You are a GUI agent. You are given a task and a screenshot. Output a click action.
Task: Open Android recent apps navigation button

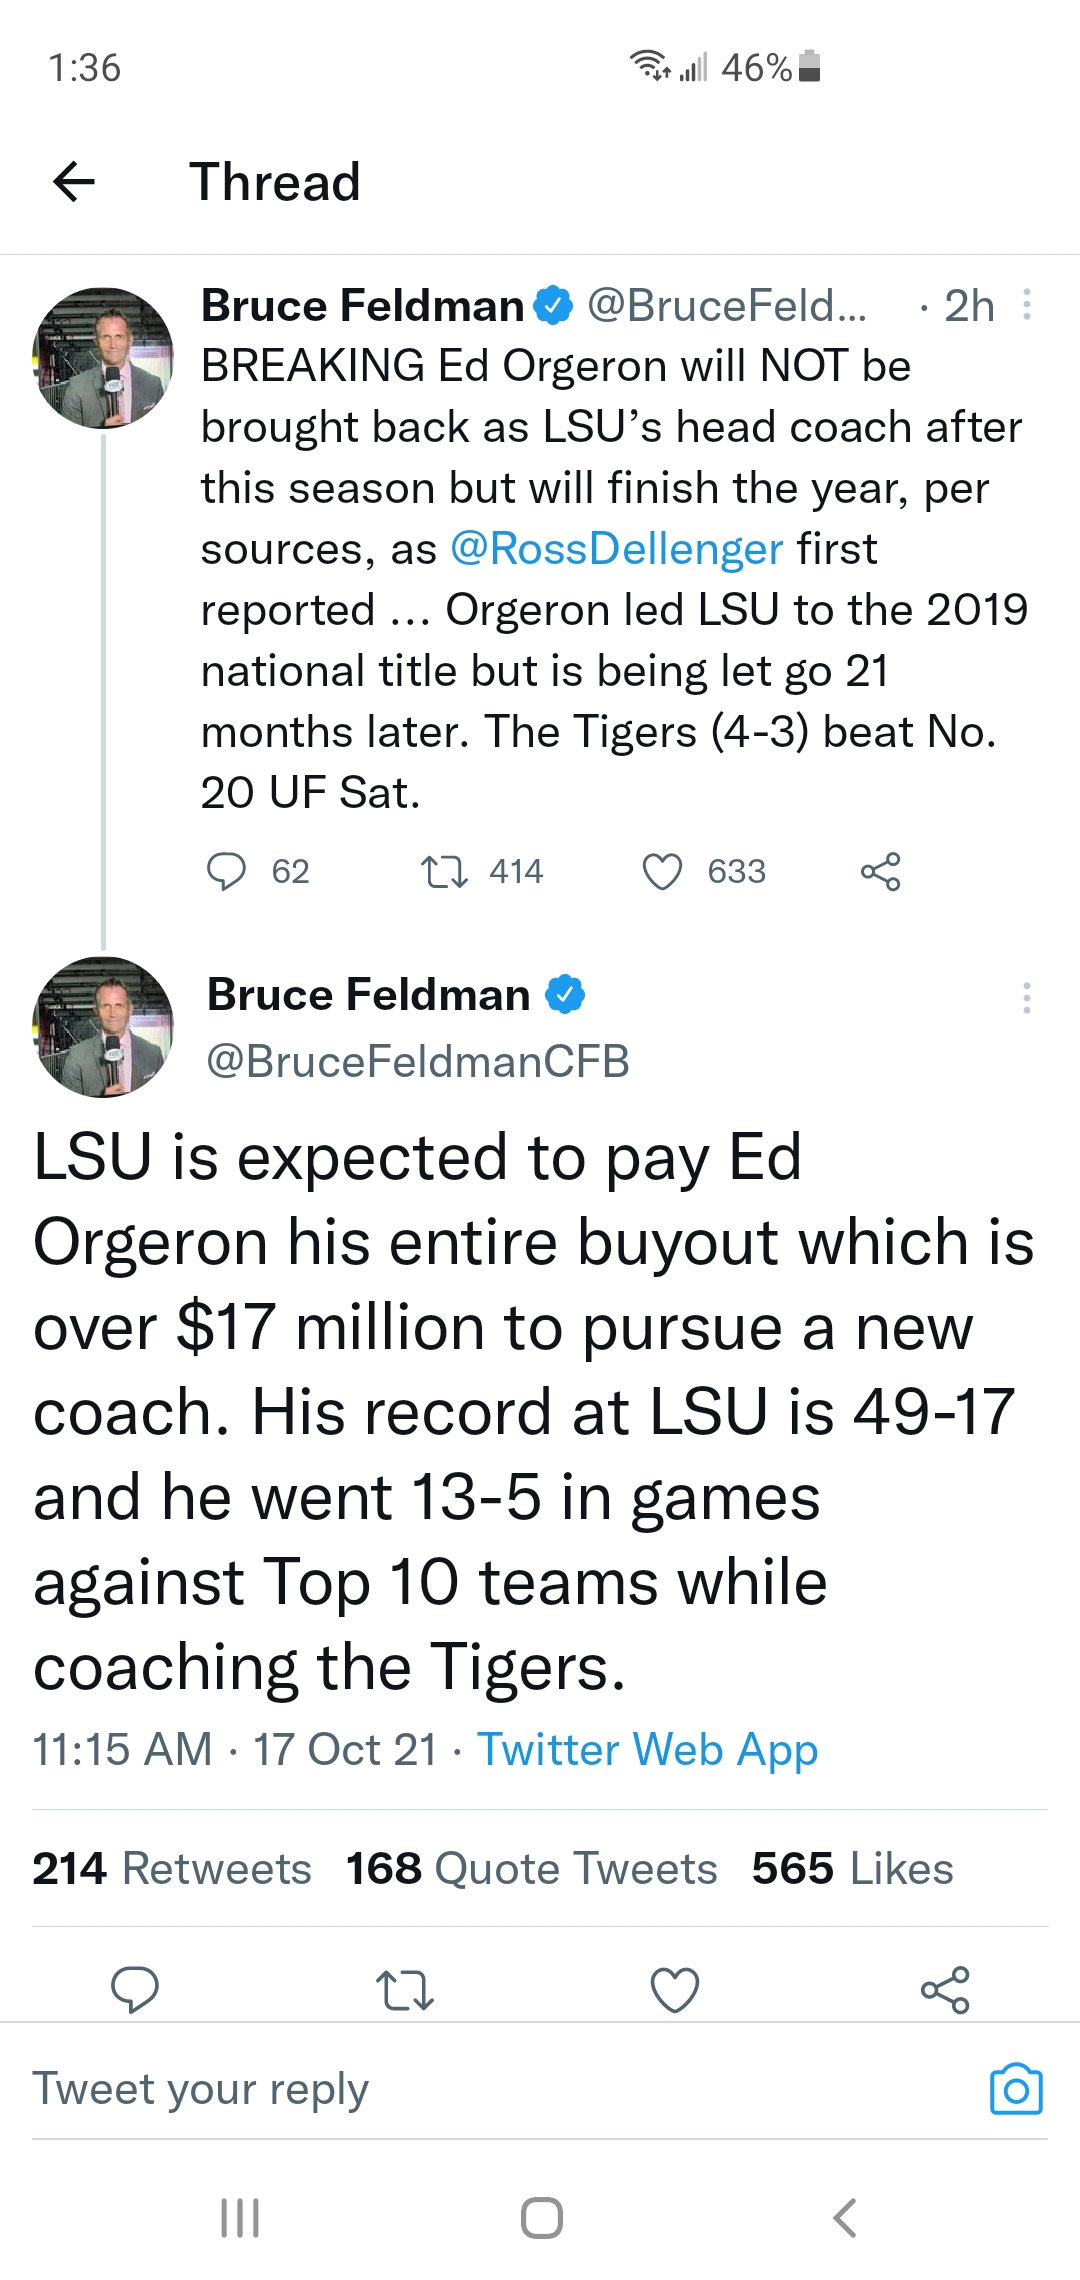click(x=240, y=2217)
